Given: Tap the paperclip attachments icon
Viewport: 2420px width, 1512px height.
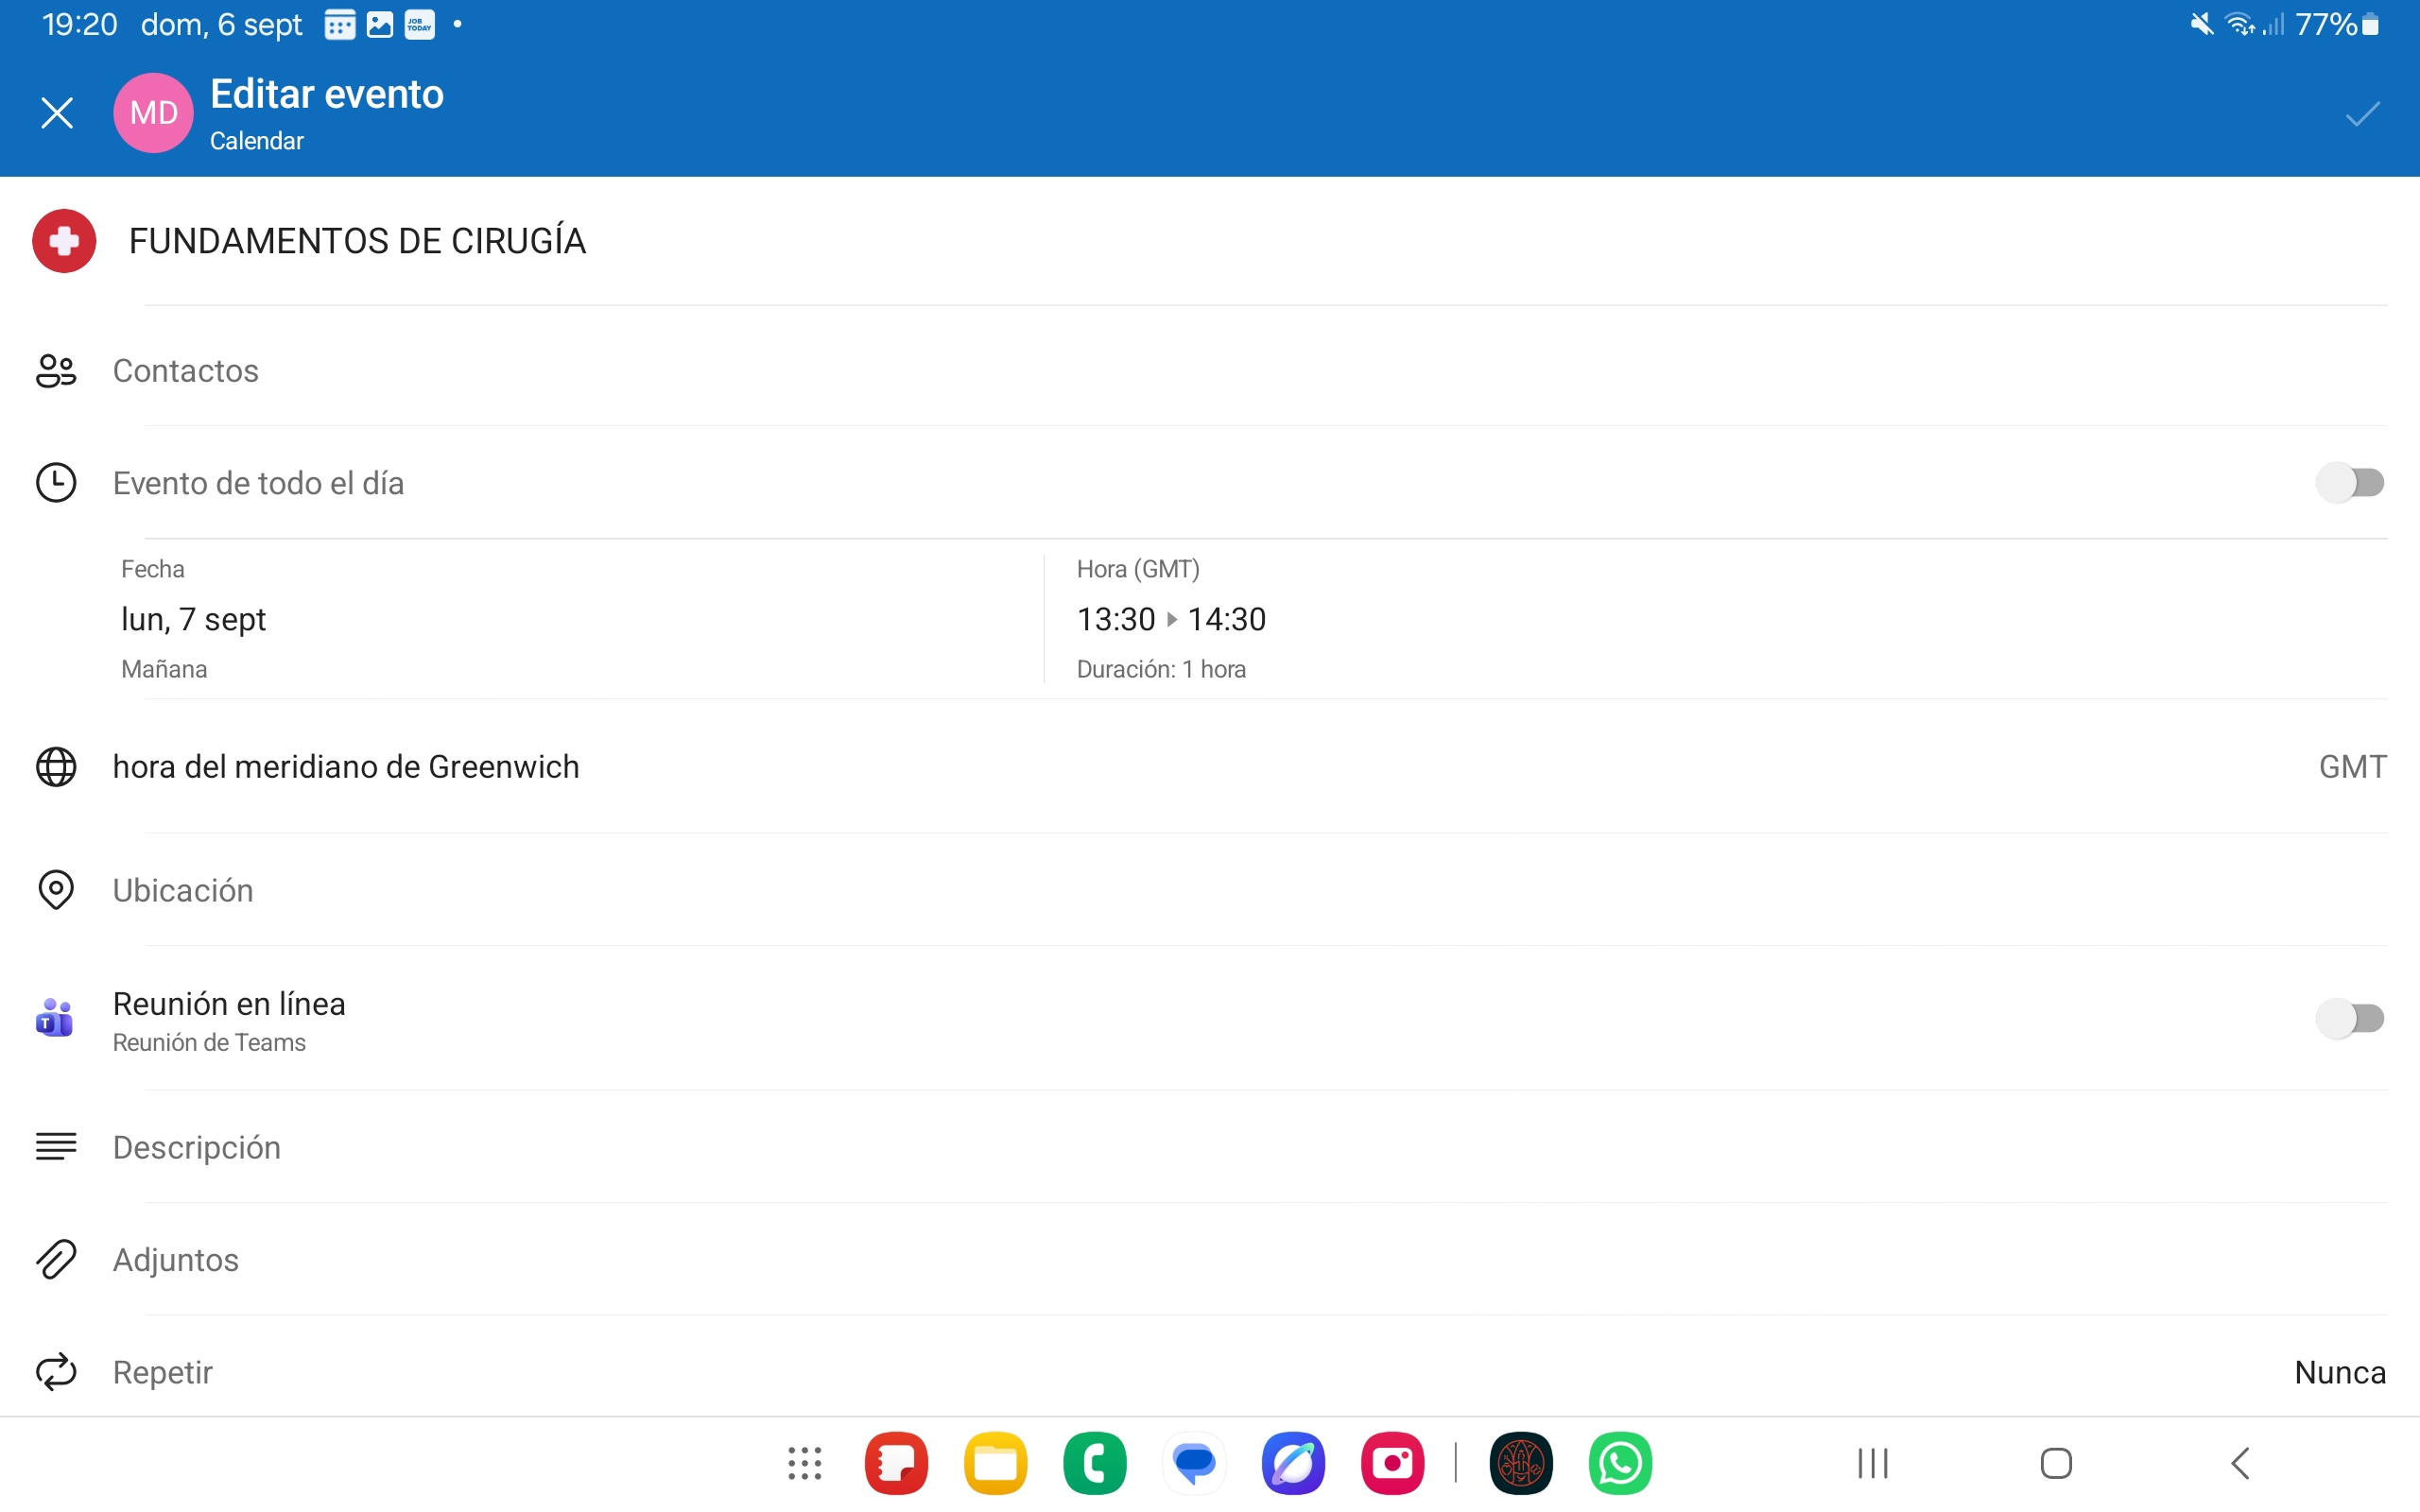Looking at the screenshot, I should [56, 1260].
